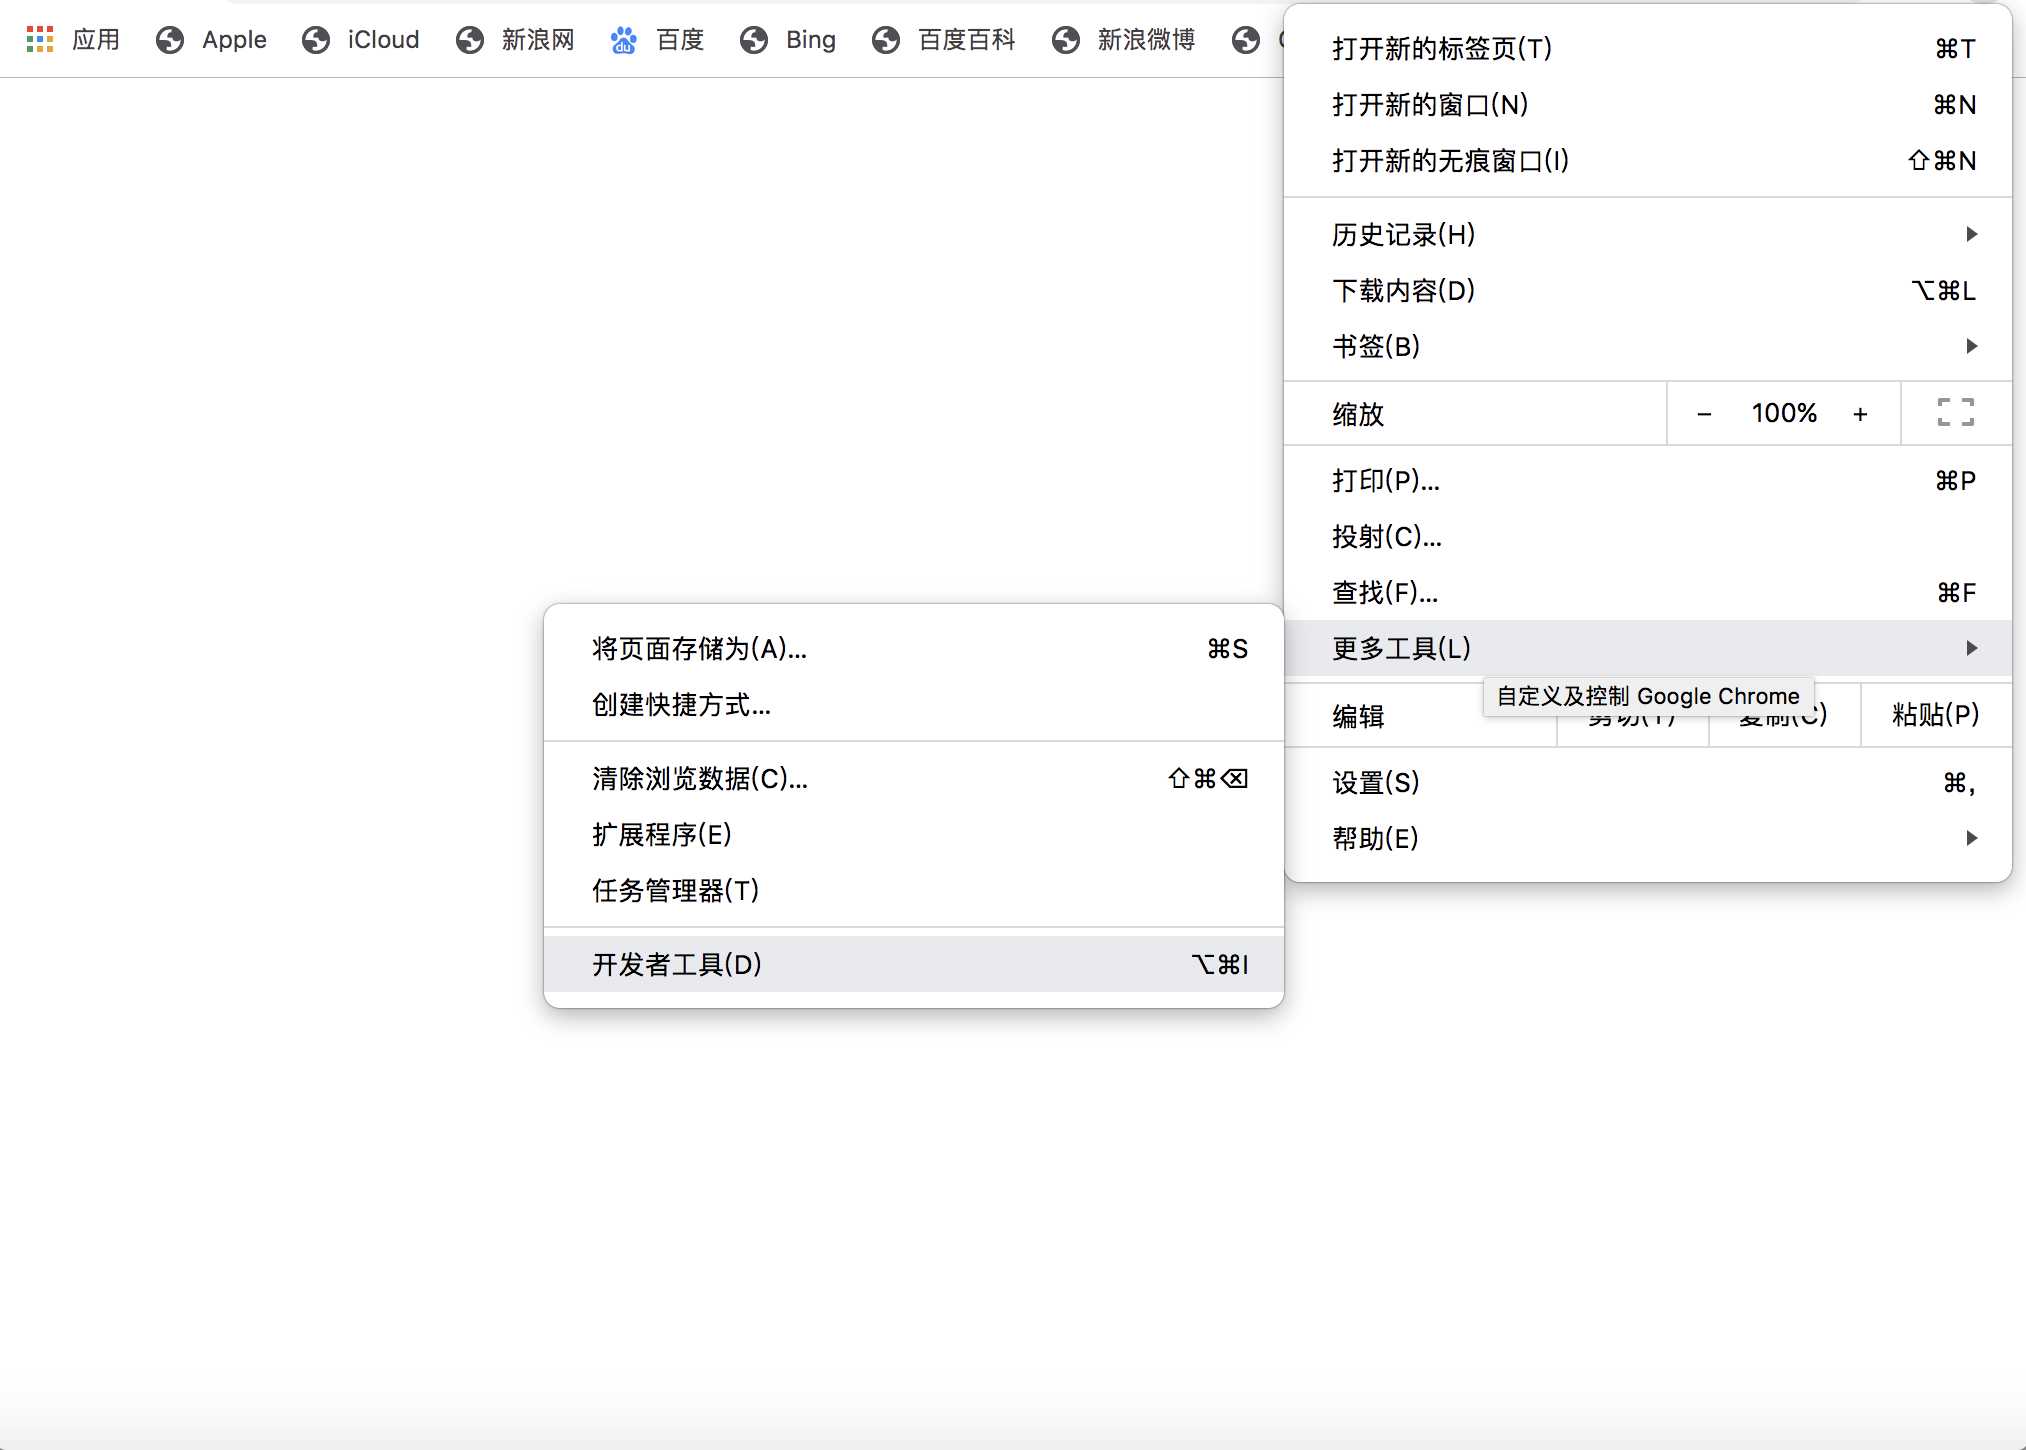
Task: Open Chrome 设置 (Settings)
Action: coord(1375,782)
